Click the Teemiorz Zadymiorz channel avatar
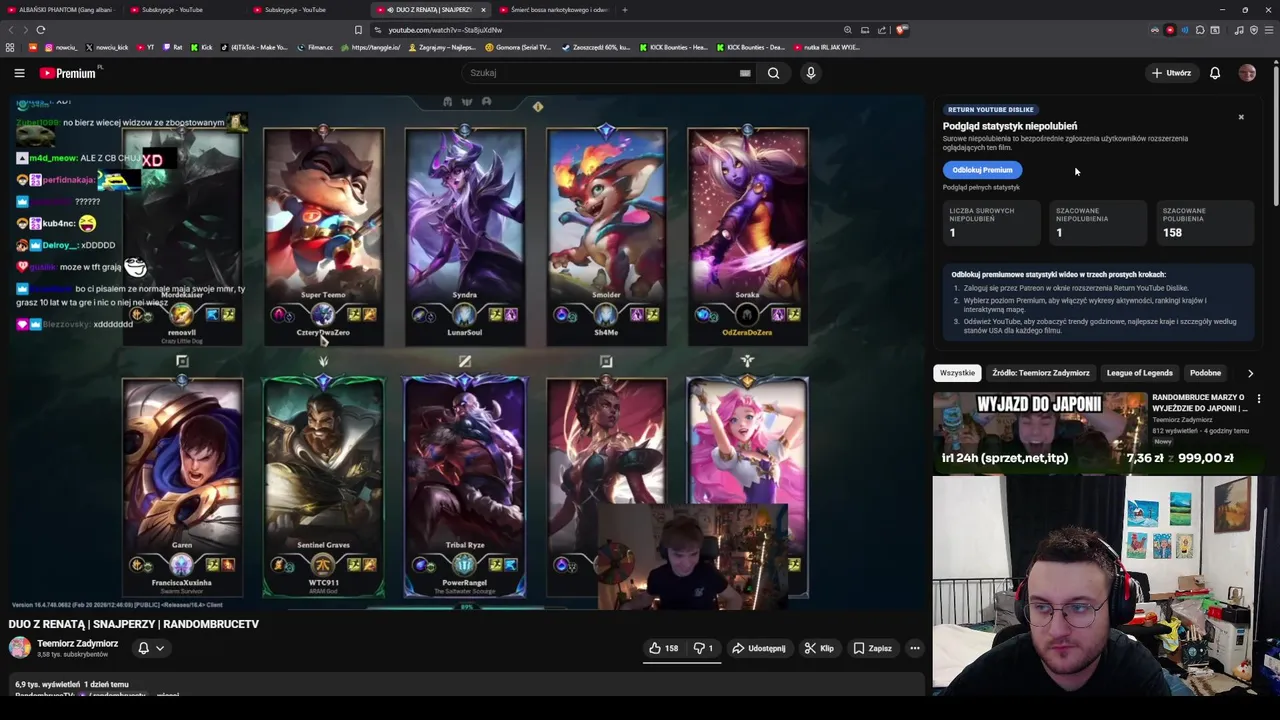 [20, 647]
